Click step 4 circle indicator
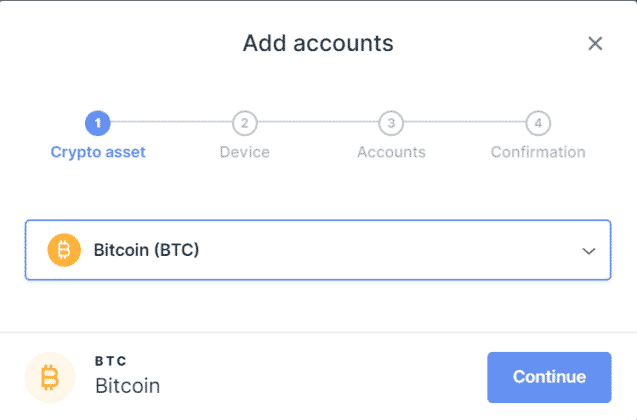Screen dimensions: 637x420 pos(538,123)
